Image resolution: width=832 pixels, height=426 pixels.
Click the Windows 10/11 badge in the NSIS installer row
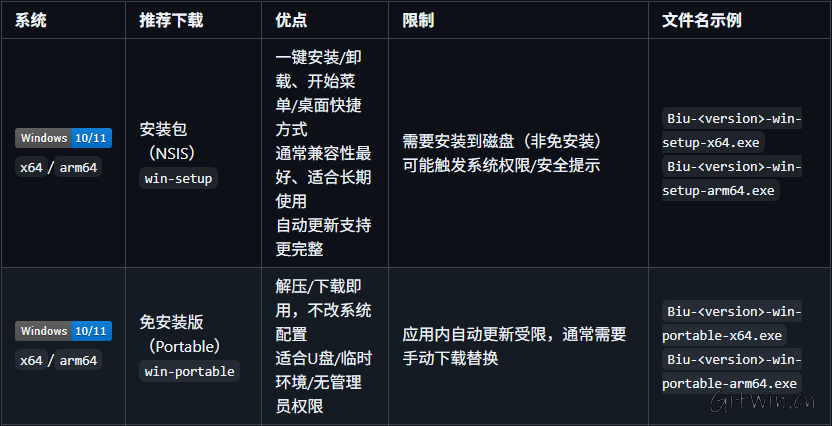pos(63,138)
